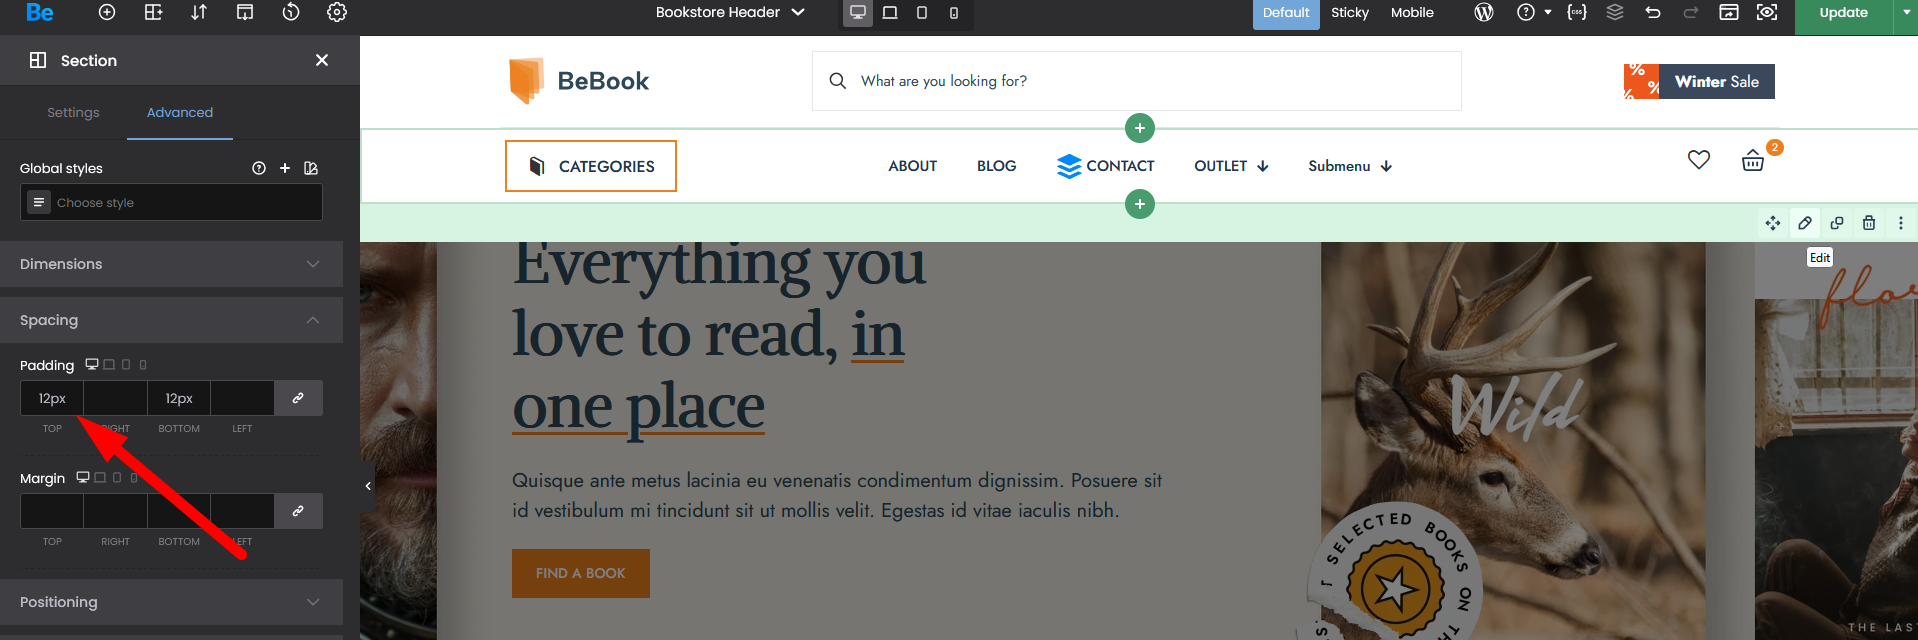Click the redo arrow icon
This screenshot has height=640, width=1918.
coord(1691,12)
